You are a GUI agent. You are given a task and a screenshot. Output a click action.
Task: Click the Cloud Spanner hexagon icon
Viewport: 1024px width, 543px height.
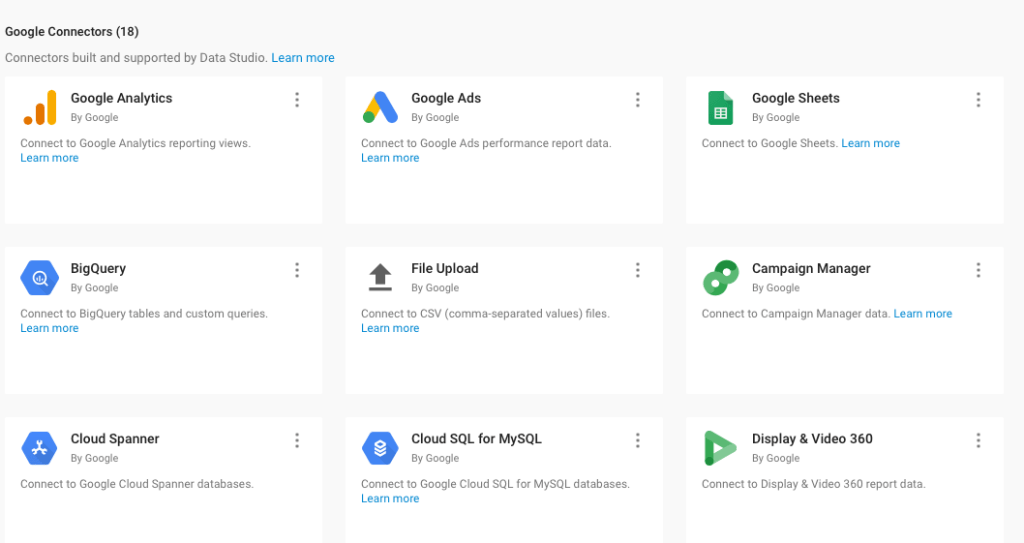pos(40,448)
